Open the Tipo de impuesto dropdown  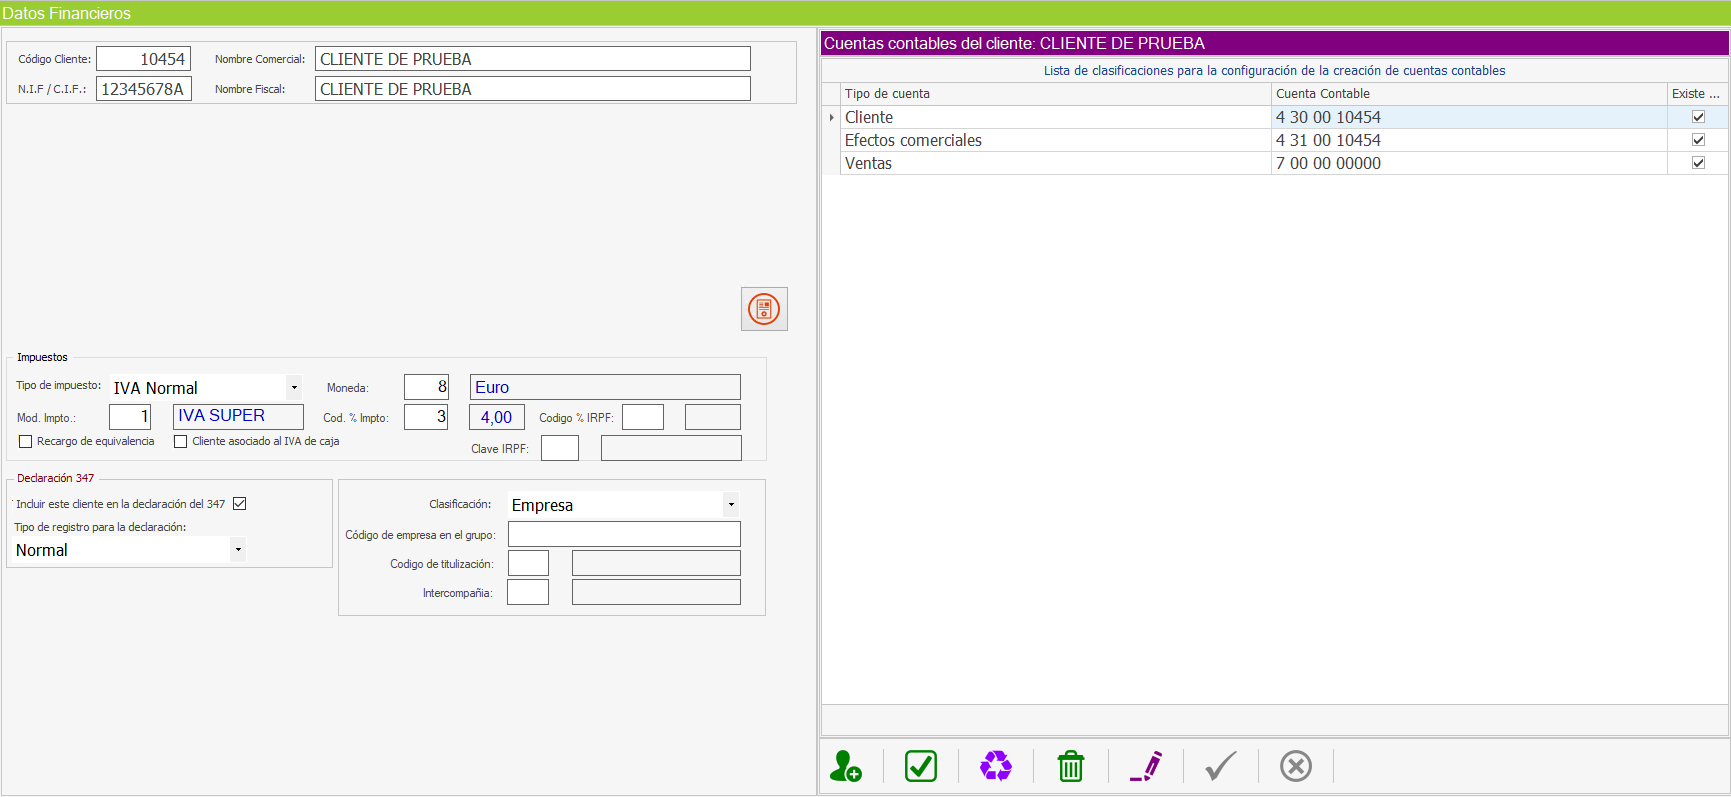point(294,388)
